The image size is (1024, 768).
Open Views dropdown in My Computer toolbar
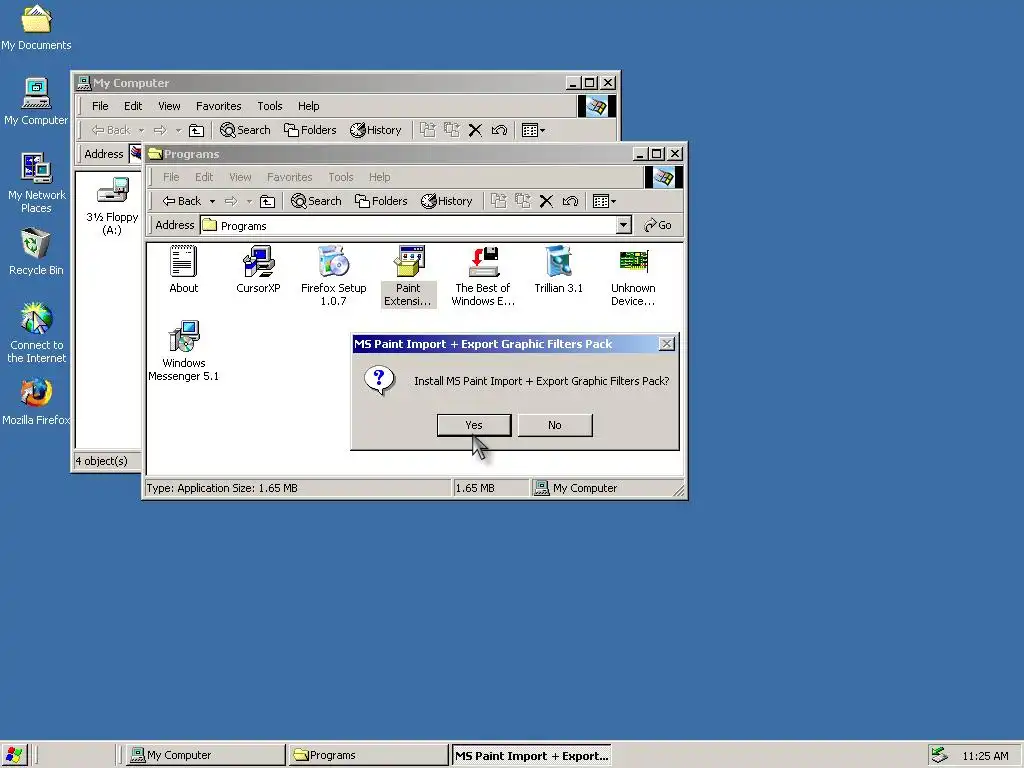(x=533, y=130)
